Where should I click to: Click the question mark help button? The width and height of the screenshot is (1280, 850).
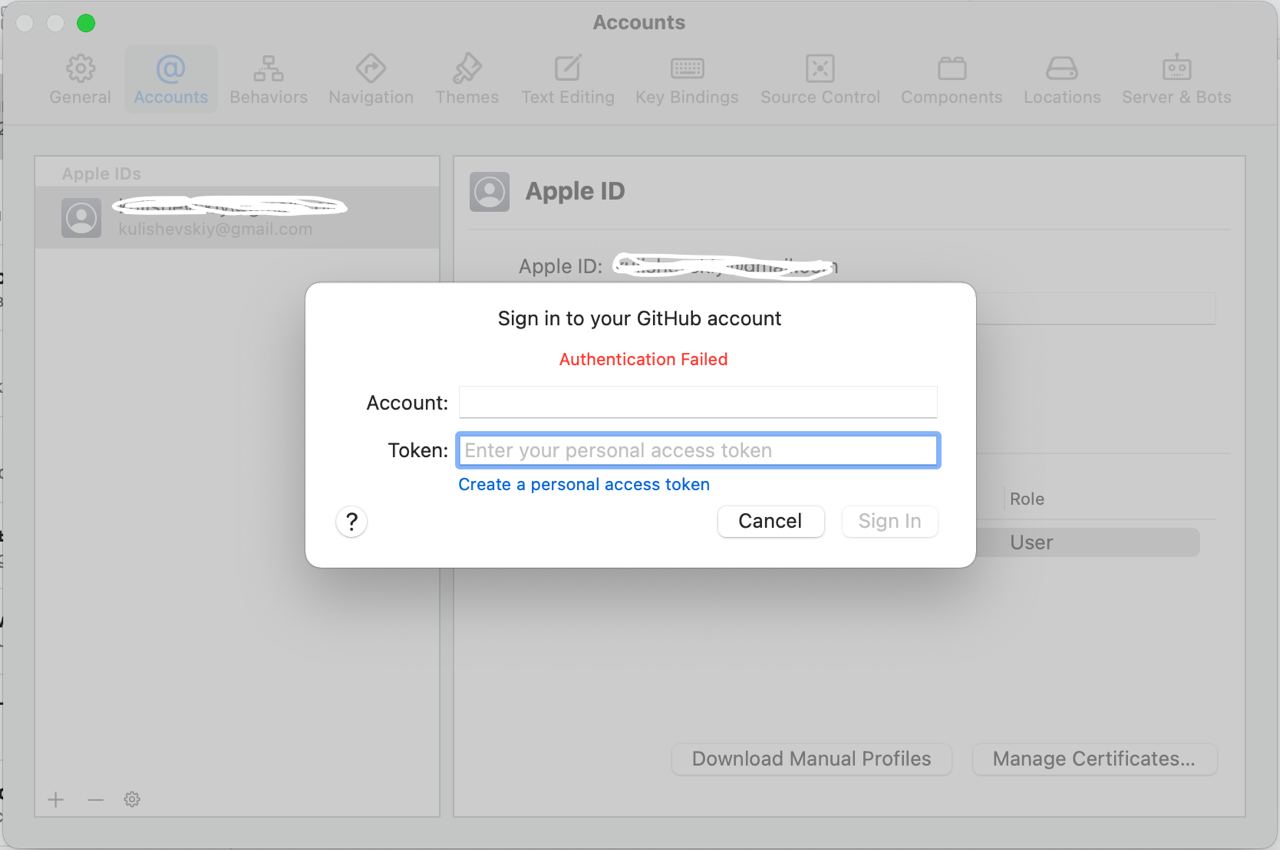click(351, 521)
